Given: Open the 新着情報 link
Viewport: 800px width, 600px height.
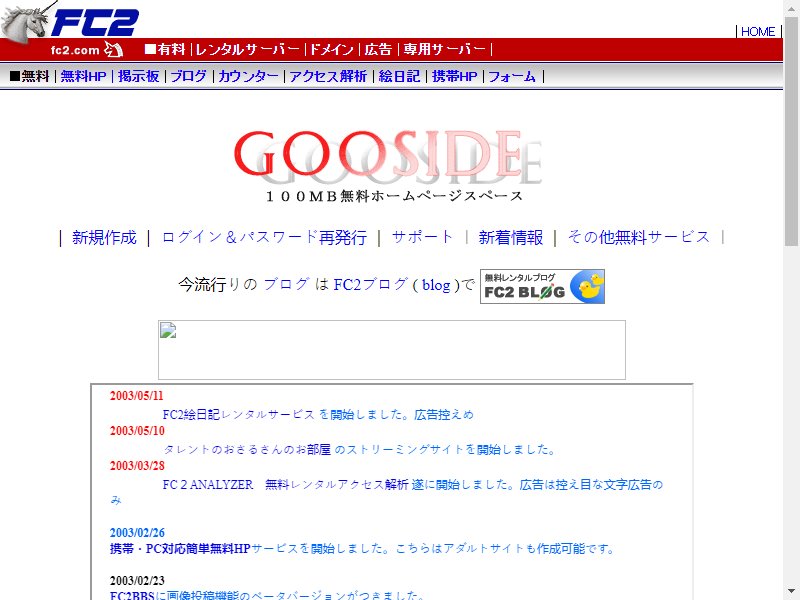Looking at the screenshot, I should tap(510, 237).
